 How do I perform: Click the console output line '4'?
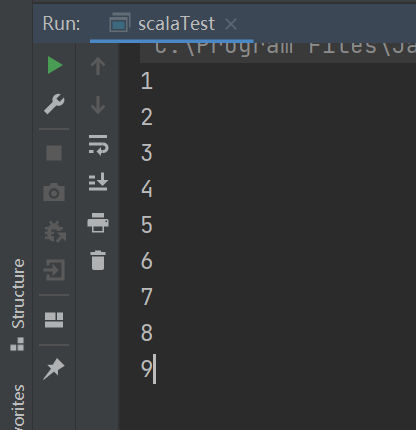pos(147,189)
